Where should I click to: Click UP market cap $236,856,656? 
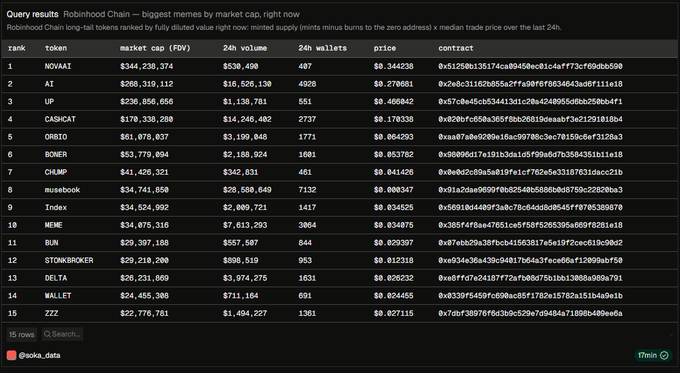tap(147, 101)
